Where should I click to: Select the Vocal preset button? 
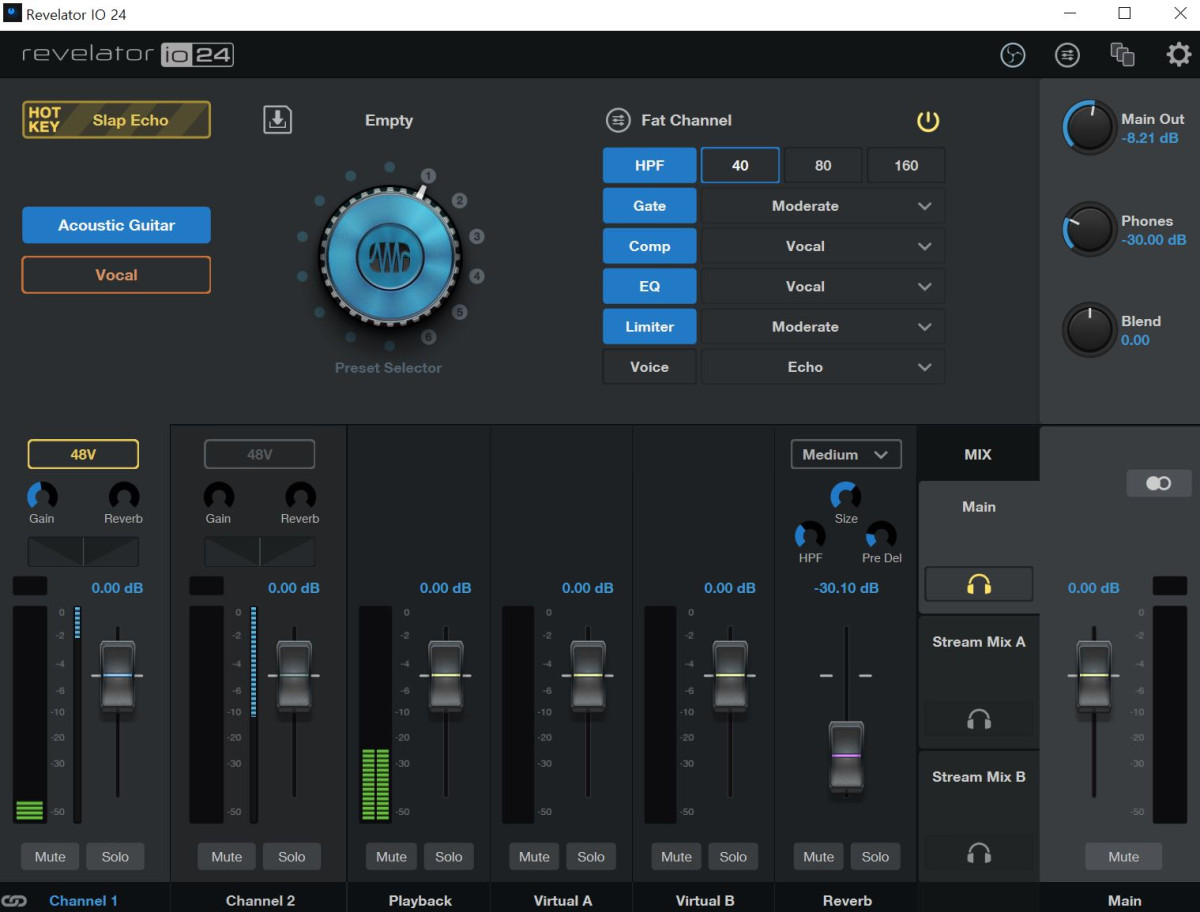coord(116,275)
